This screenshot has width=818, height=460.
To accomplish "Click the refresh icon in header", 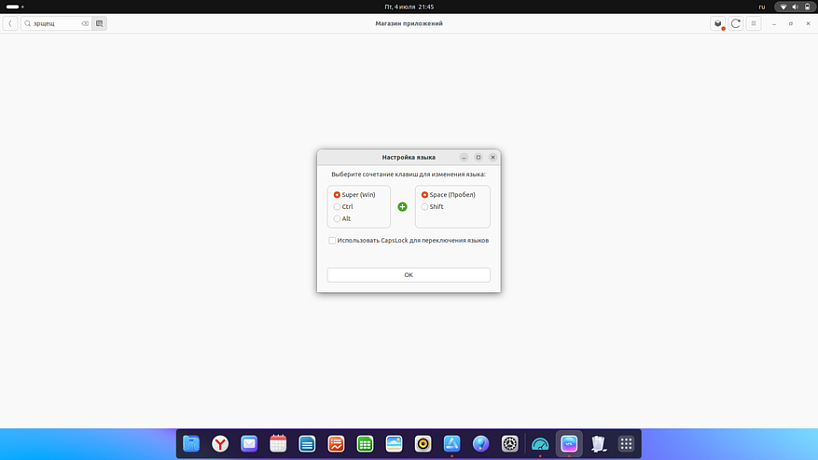I will 736,23.
